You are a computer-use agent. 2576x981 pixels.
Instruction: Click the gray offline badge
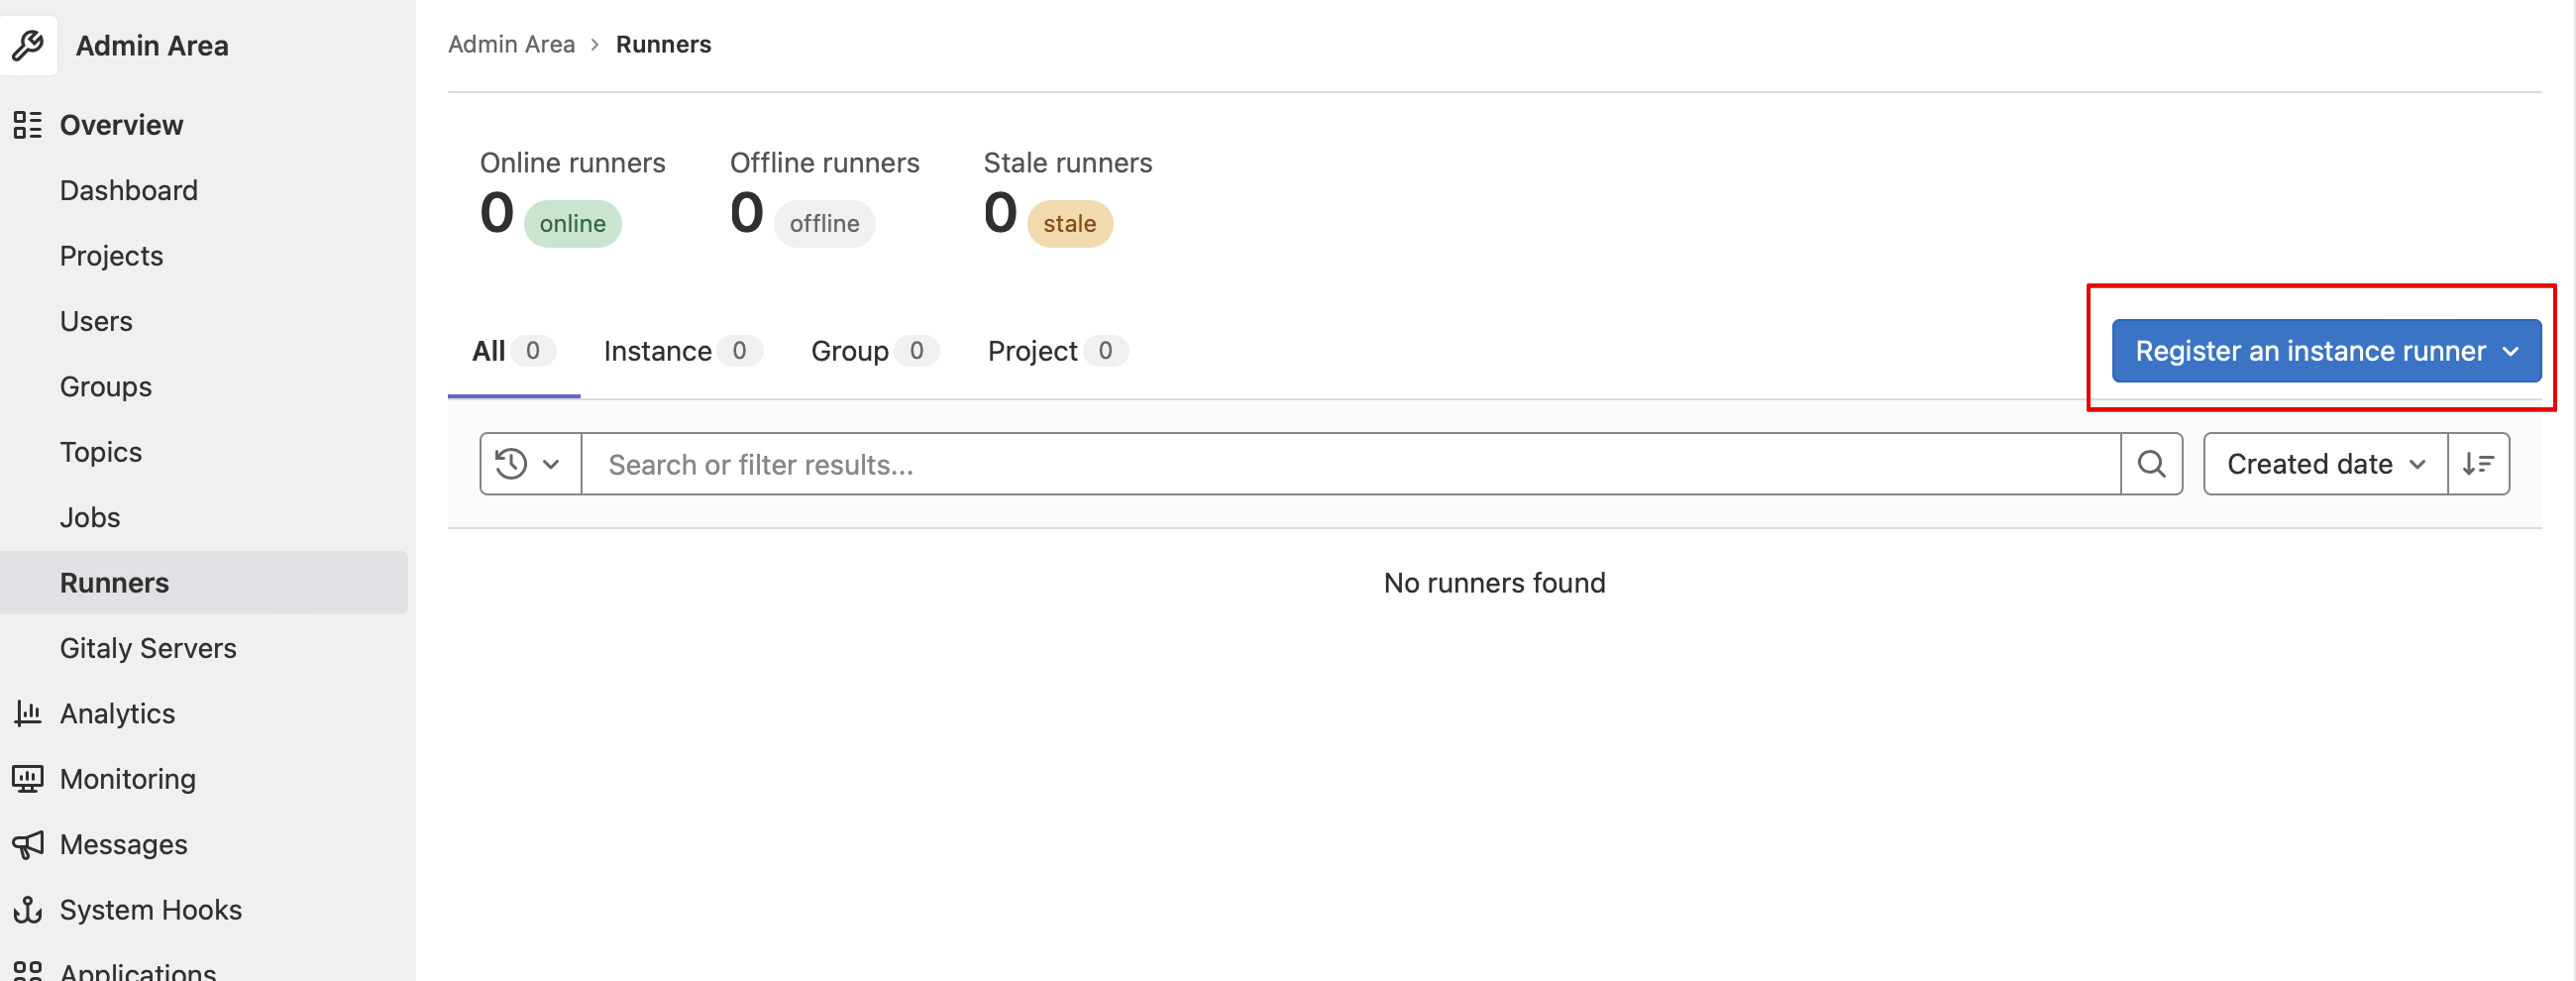point(824,223)
